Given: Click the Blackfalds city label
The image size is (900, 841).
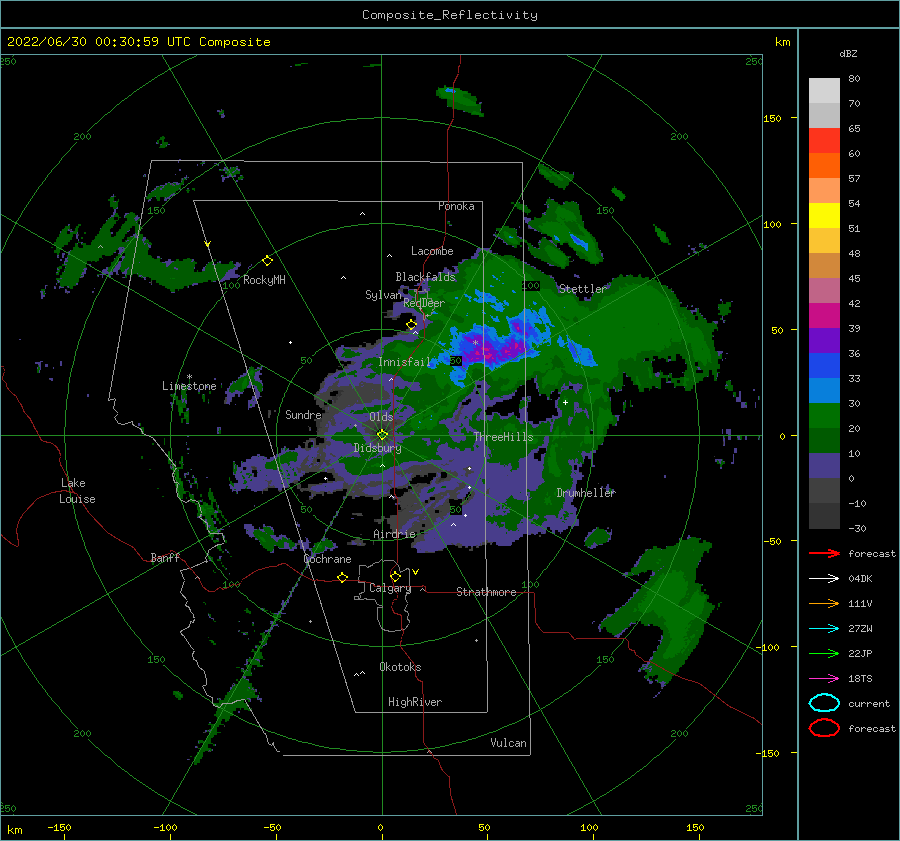Looking at the screenshot, I should click(x=425, y=277).
